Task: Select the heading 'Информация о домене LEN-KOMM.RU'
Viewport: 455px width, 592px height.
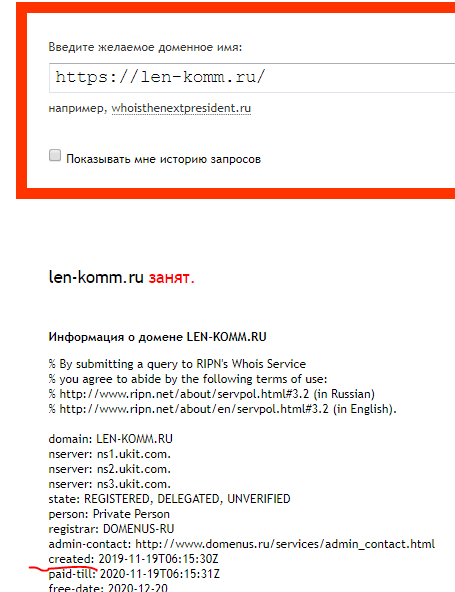Action: point(157,337)
